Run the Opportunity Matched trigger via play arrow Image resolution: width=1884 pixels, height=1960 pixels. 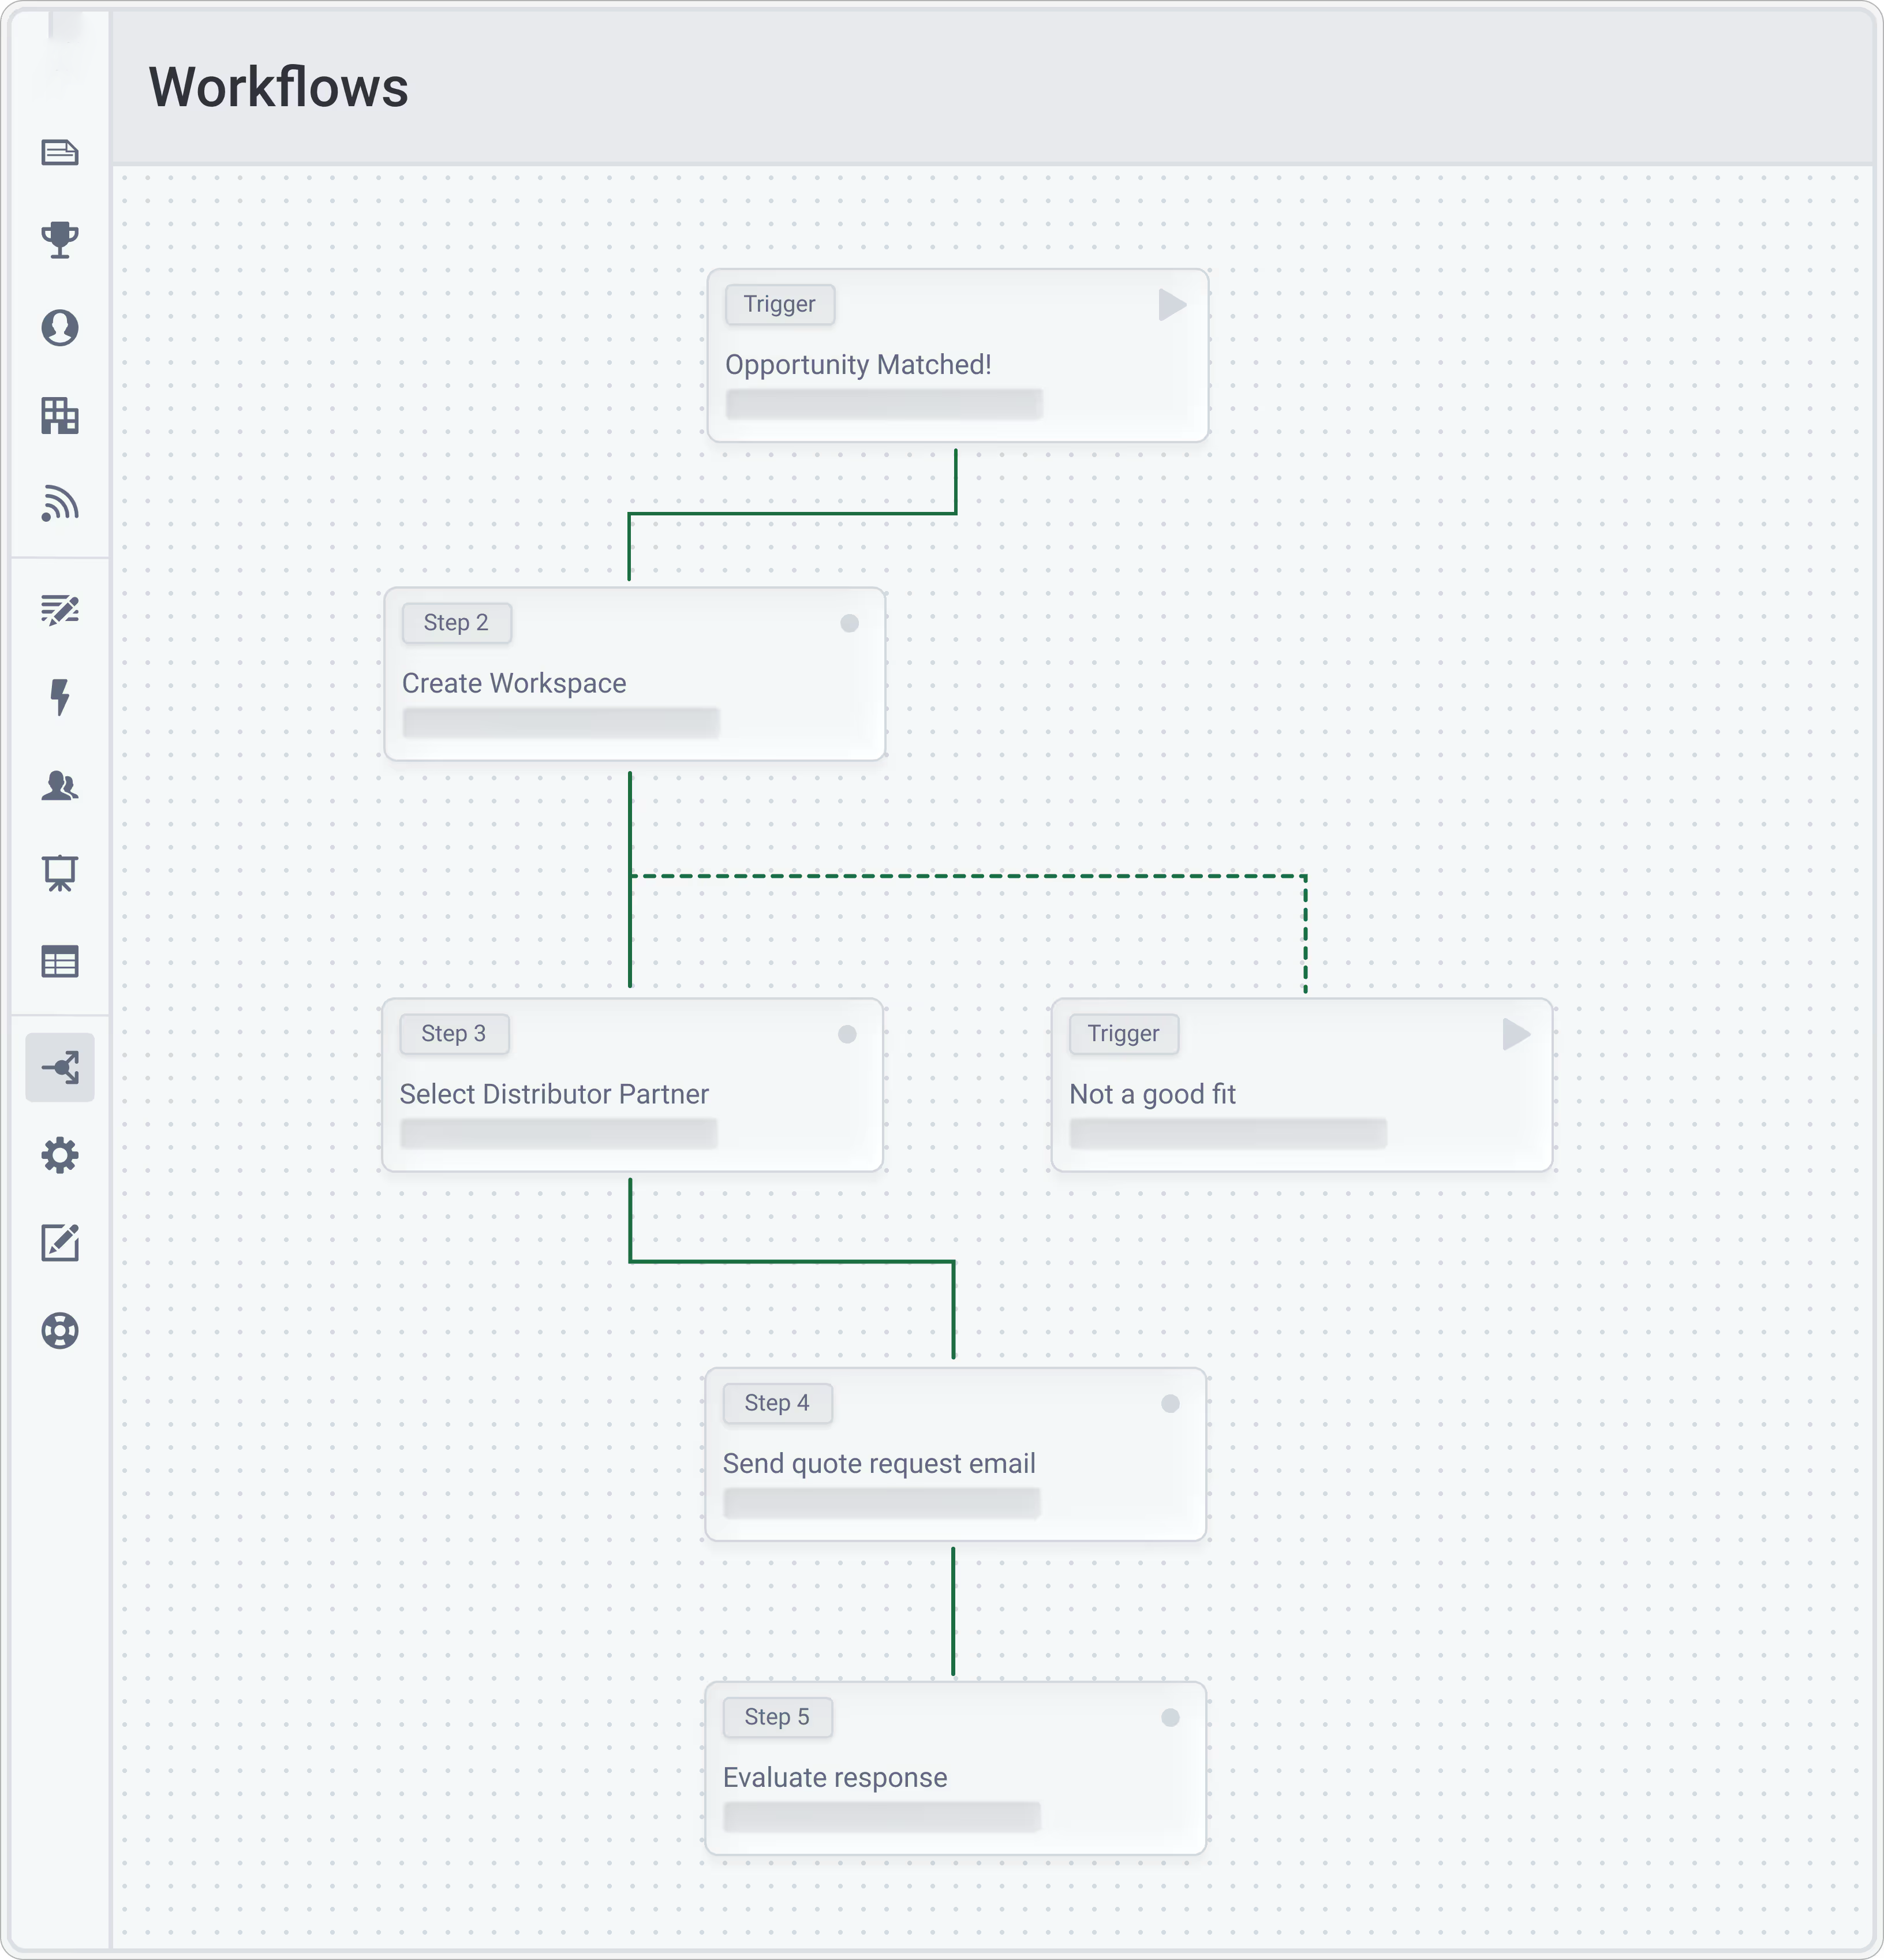1172,306
